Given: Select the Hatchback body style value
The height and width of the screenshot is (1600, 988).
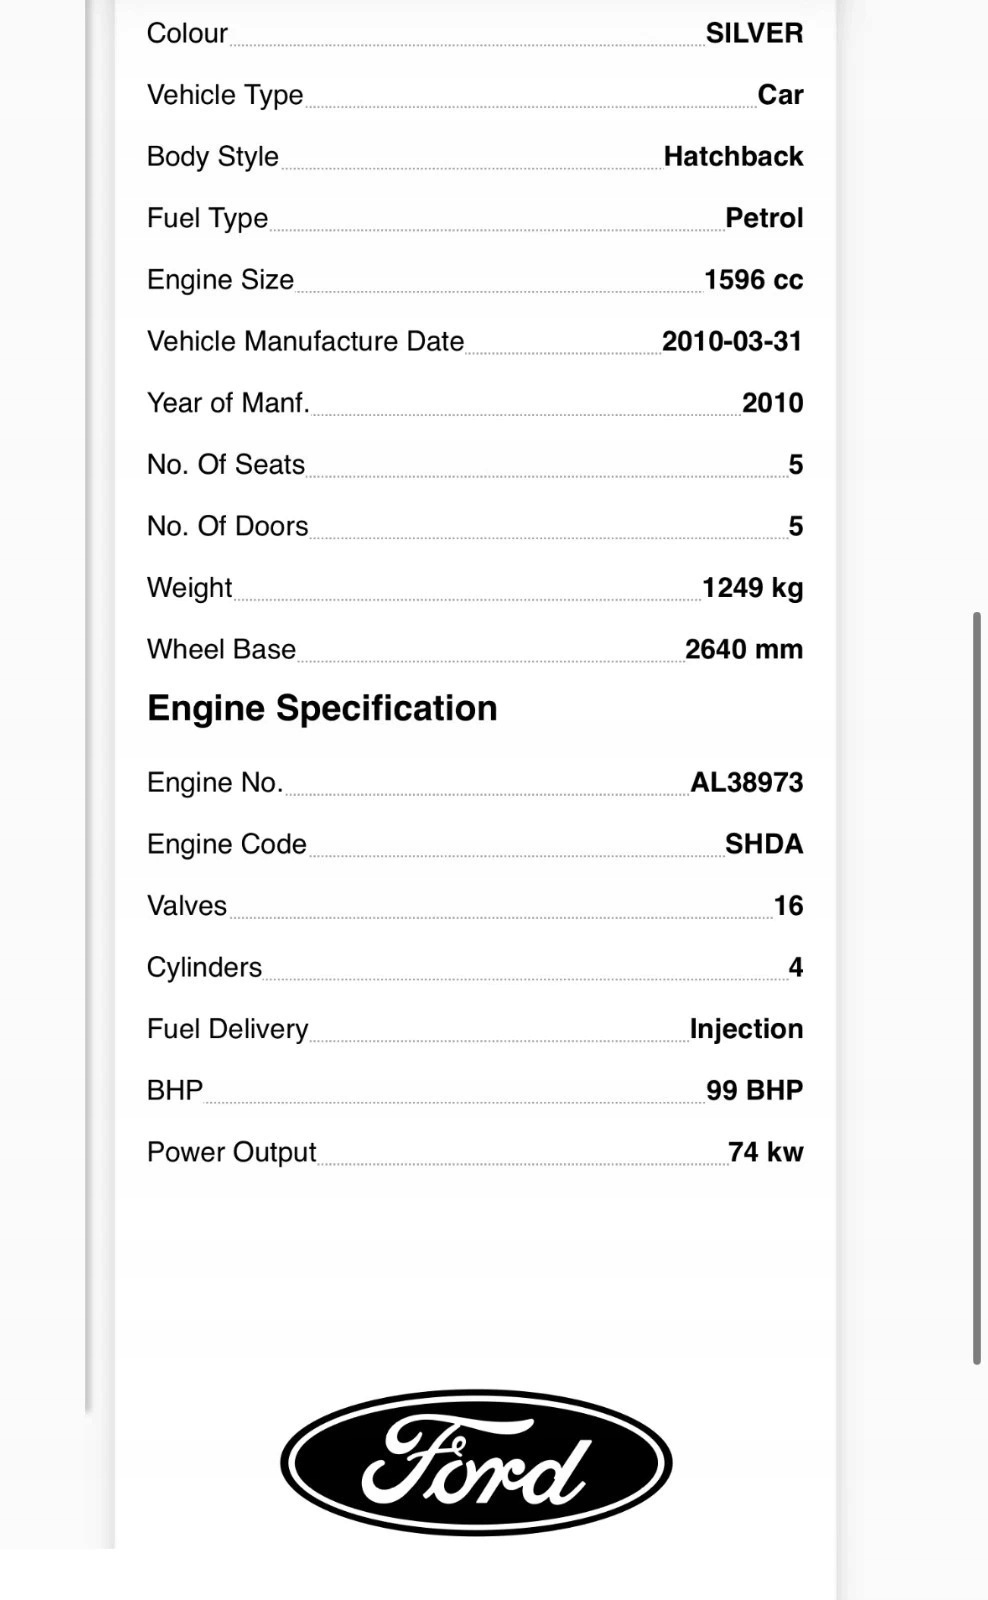Looking at the screenshot, I should tap(733, 156).
